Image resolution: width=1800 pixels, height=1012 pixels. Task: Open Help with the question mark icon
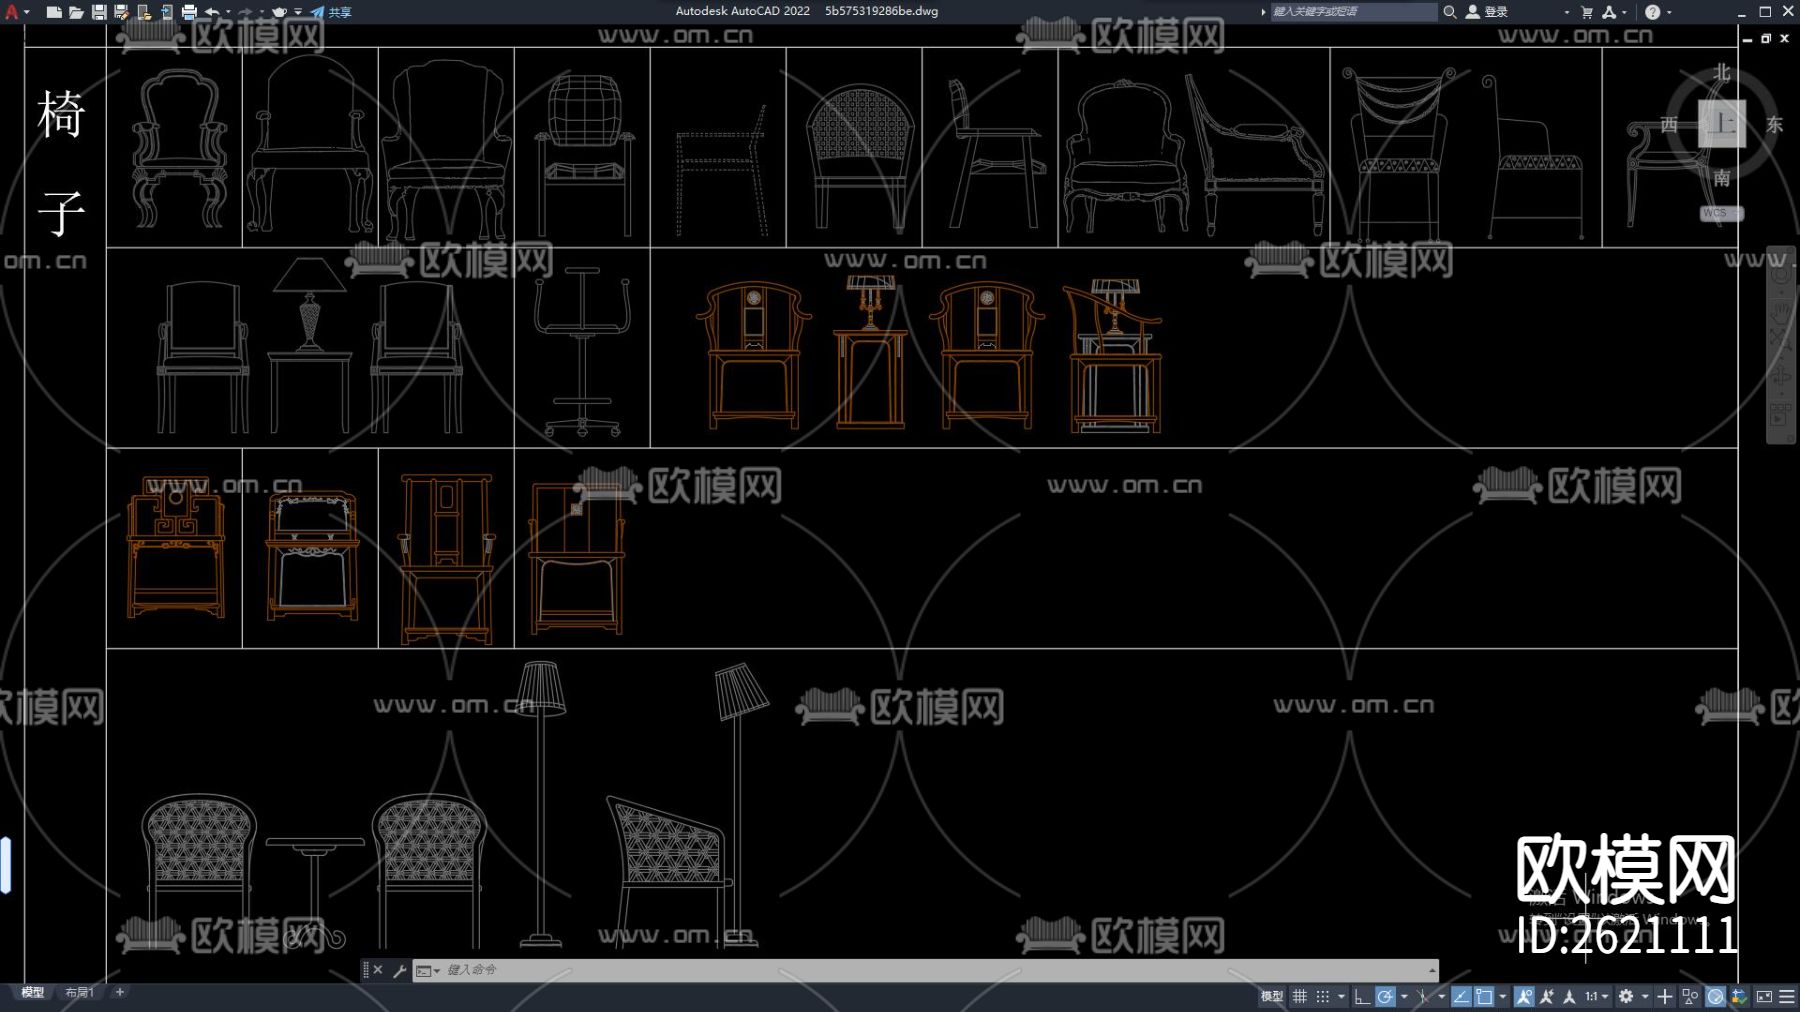pyautogui.click(x=1652, y=12)
